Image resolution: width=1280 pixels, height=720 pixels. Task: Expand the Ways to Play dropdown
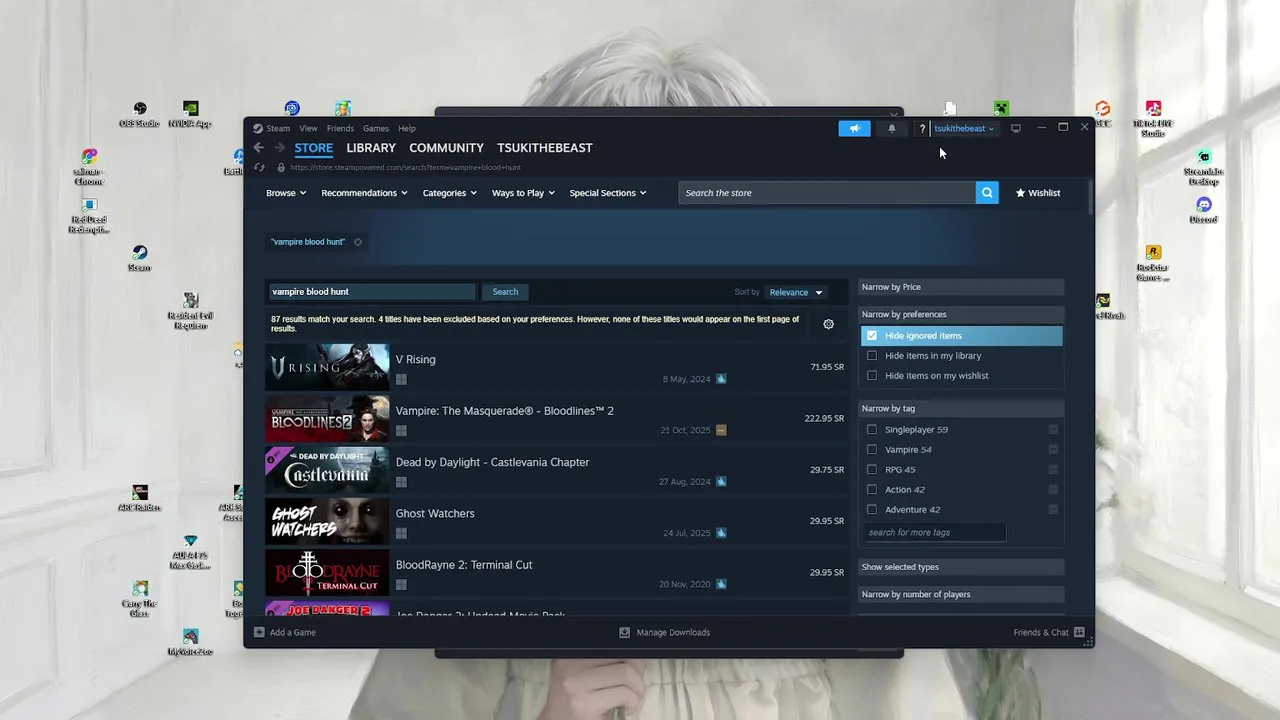(523, 193)
